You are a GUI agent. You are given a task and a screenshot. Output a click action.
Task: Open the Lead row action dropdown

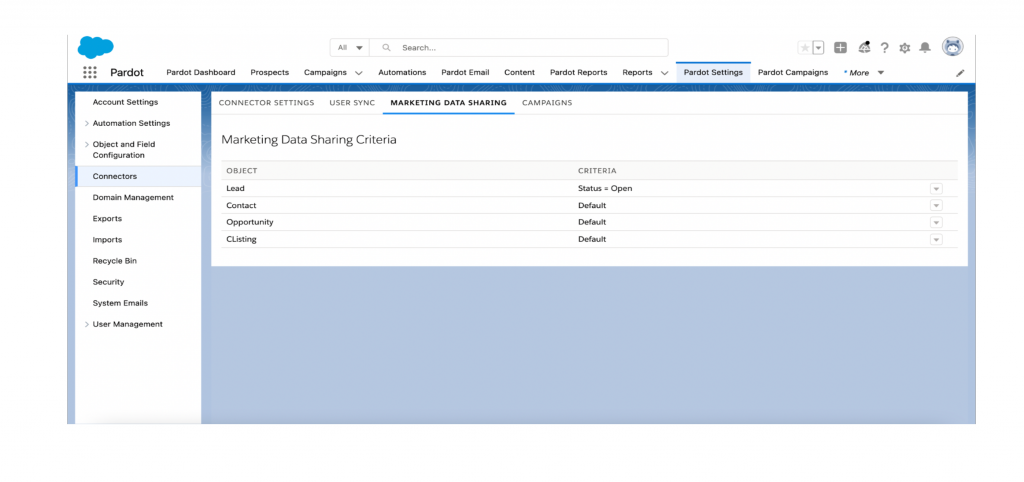(936, 188)
